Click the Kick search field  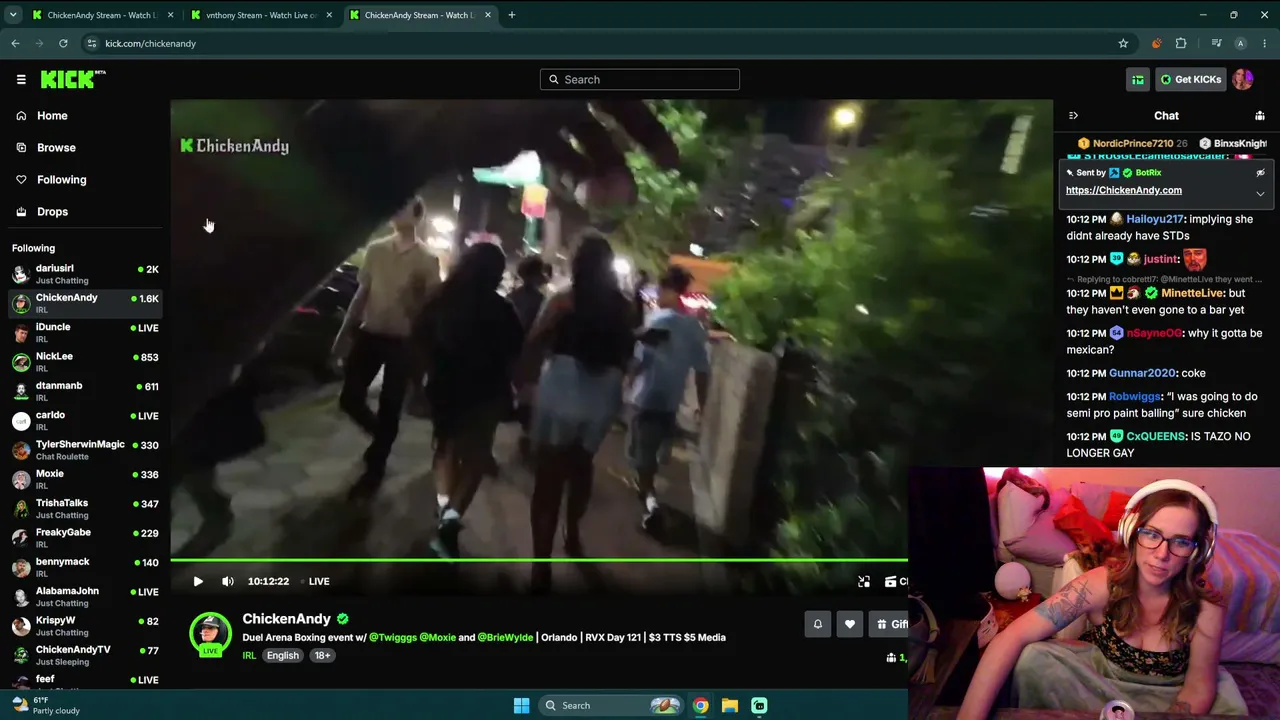click(x=640, y=79)
